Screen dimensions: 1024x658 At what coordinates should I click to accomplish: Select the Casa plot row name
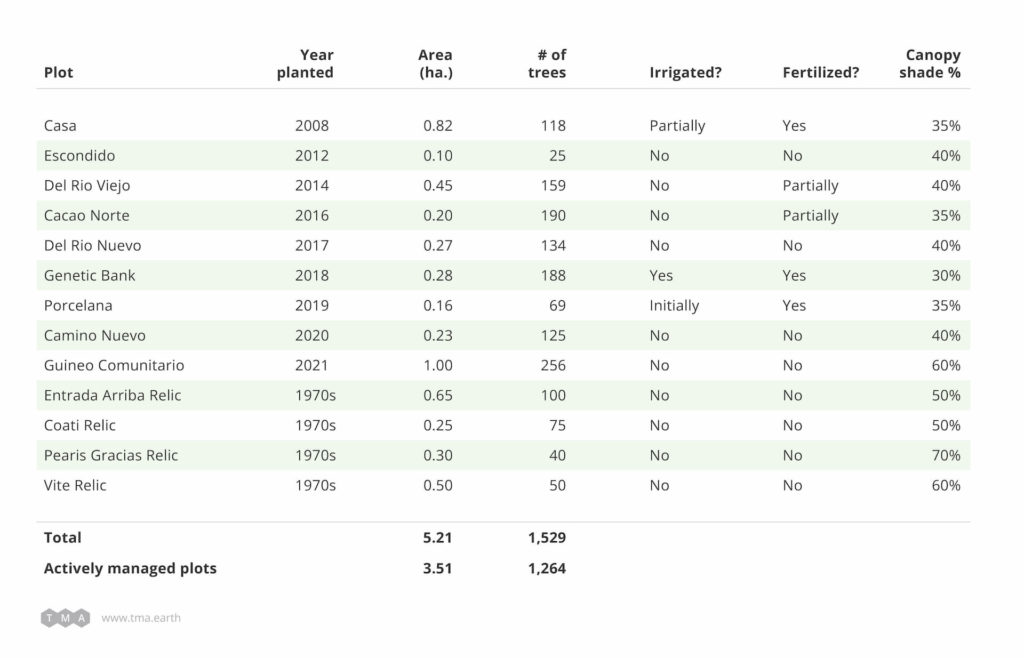coord(60,126)
